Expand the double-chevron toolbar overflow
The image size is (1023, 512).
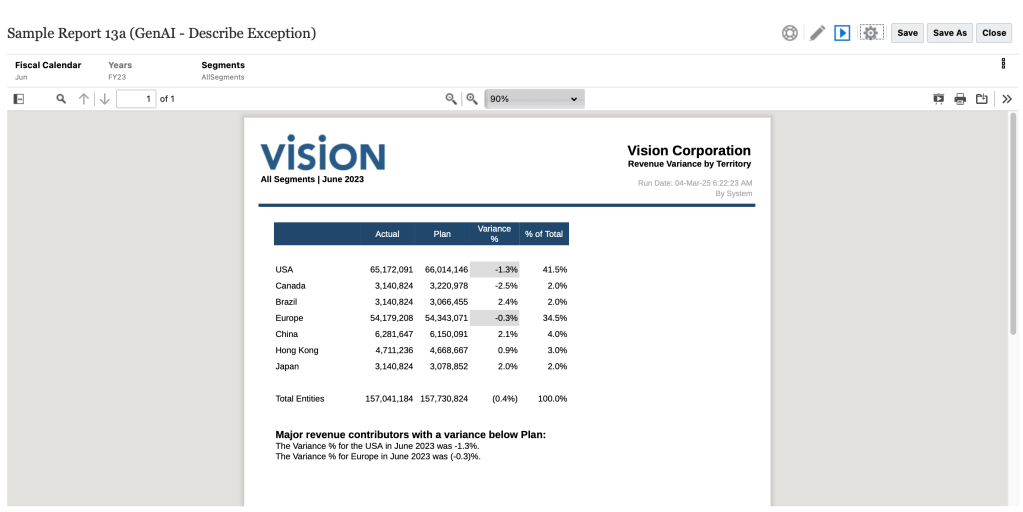pyautogui.click(x=1007, y=99)
